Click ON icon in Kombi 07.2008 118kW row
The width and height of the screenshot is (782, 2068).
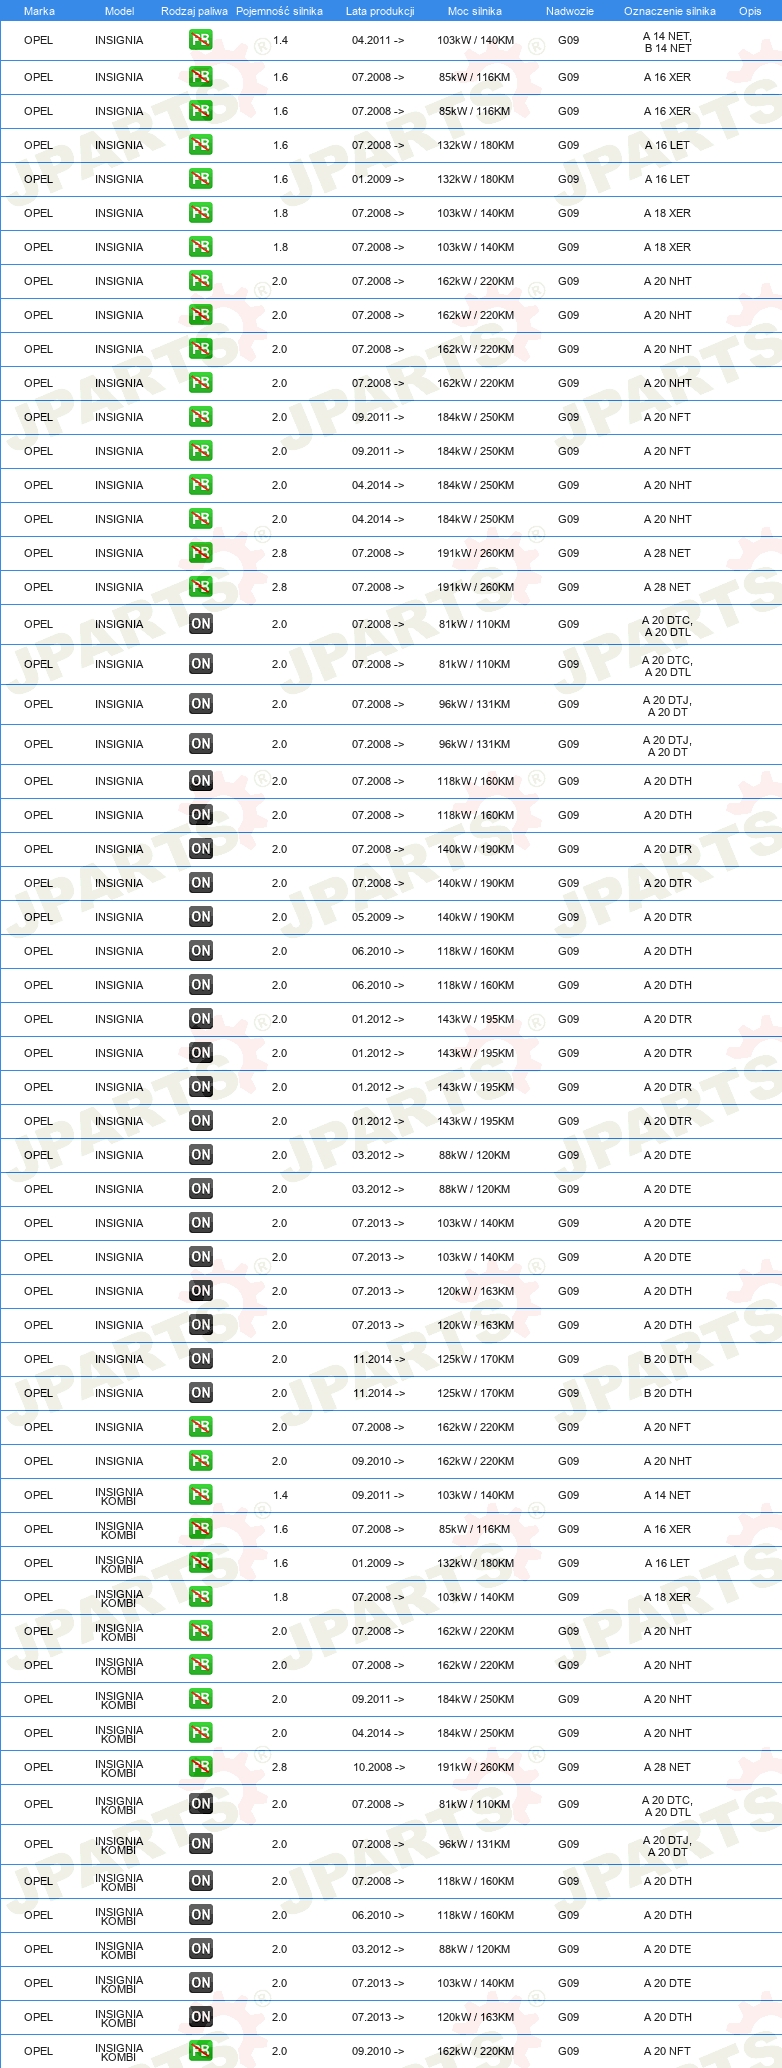tap(201, 1881)
